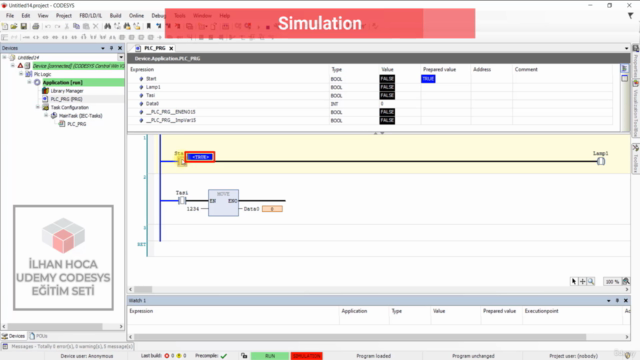This screenshot has width=640, height=360.
Task: Open the Project menu
Action: pos(64,16)
